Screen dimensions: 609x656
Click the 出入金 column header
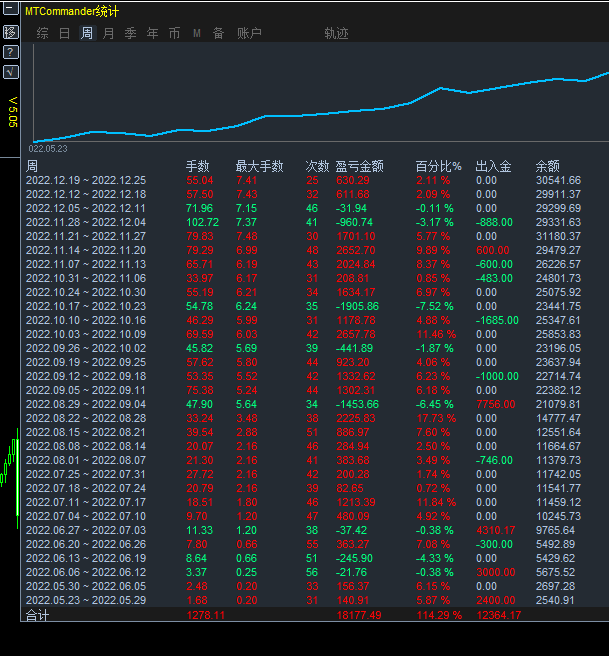494,166
